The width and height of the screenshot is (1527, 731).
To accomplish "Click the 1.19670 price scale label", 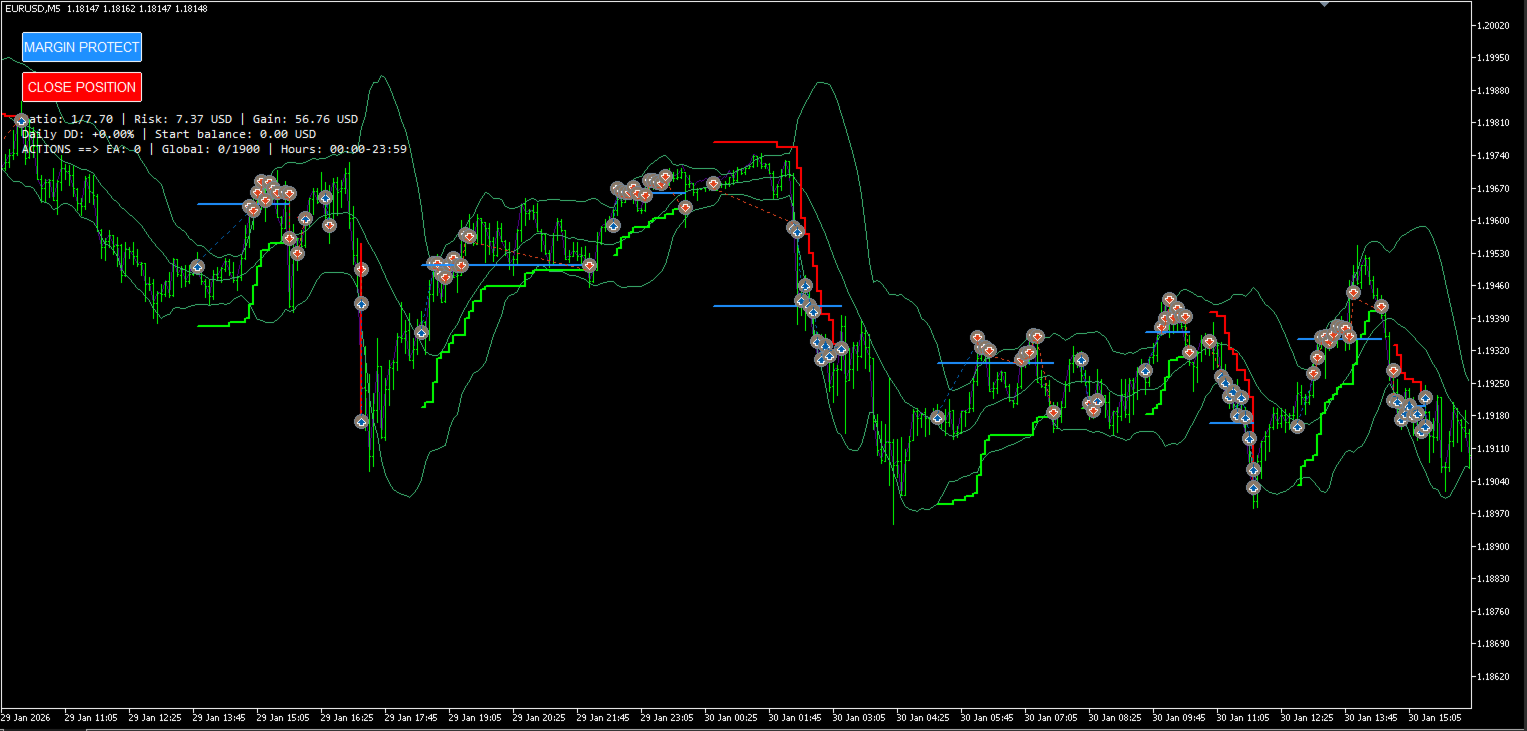I will (1492, 188).
